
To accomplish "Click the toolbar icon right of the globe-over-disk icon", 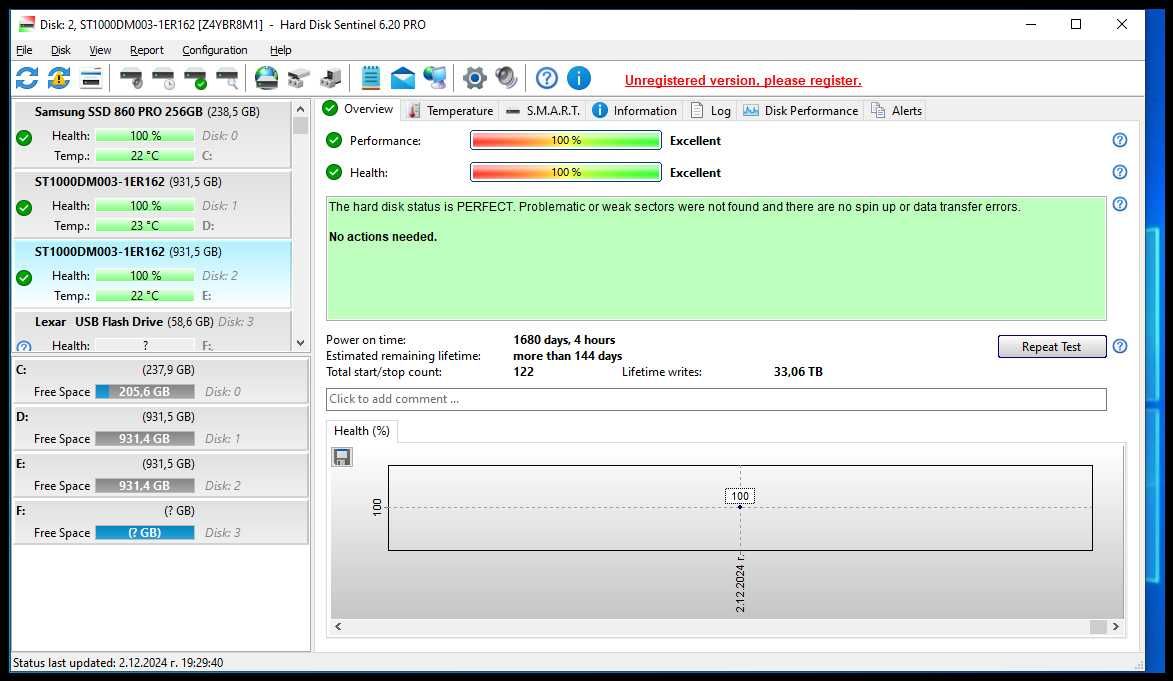I will point(298,78).
